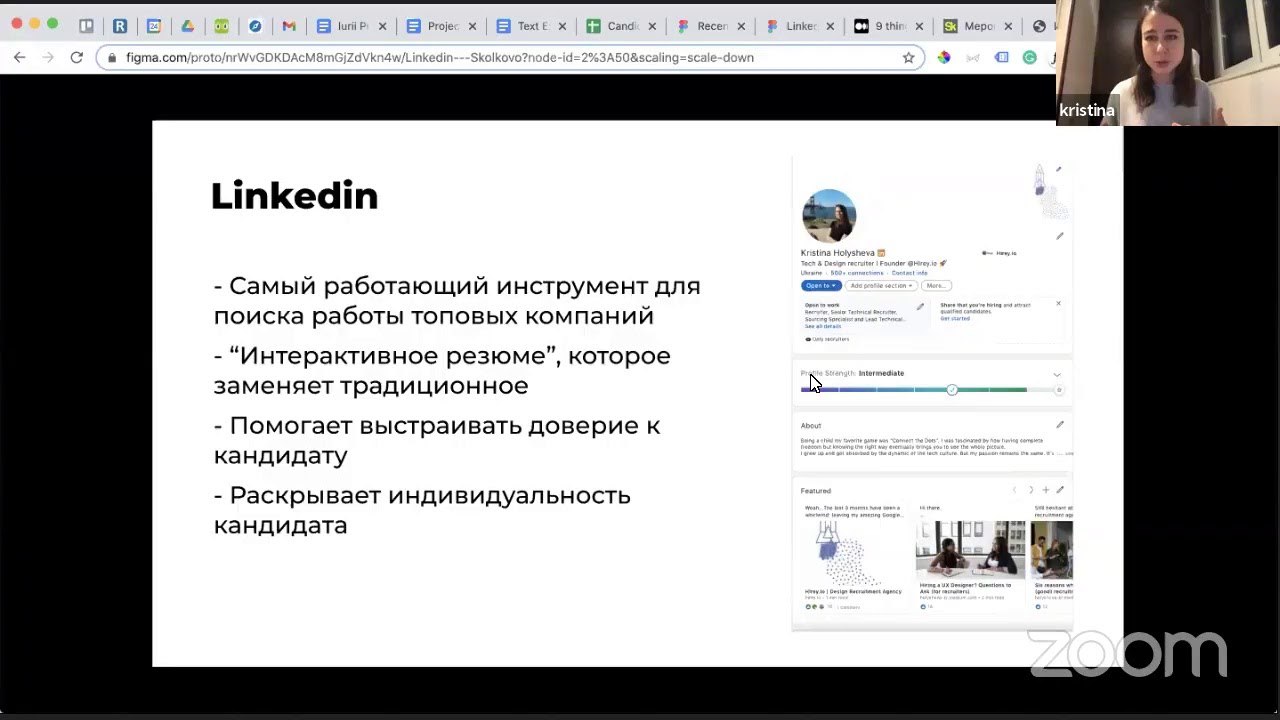Go to next Featured item arrow

1031,490
